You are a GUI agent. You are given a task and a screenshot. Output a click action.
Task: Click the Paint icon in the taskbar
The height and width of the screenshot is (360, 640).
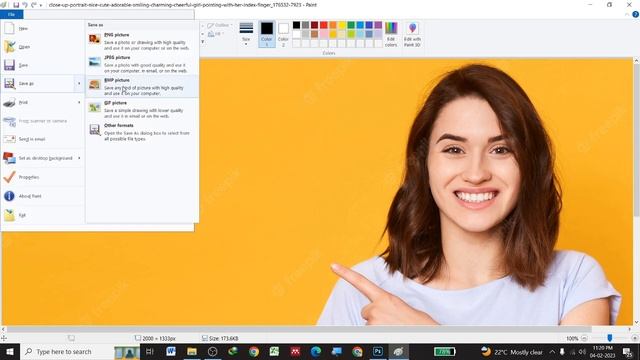(398, 351)
